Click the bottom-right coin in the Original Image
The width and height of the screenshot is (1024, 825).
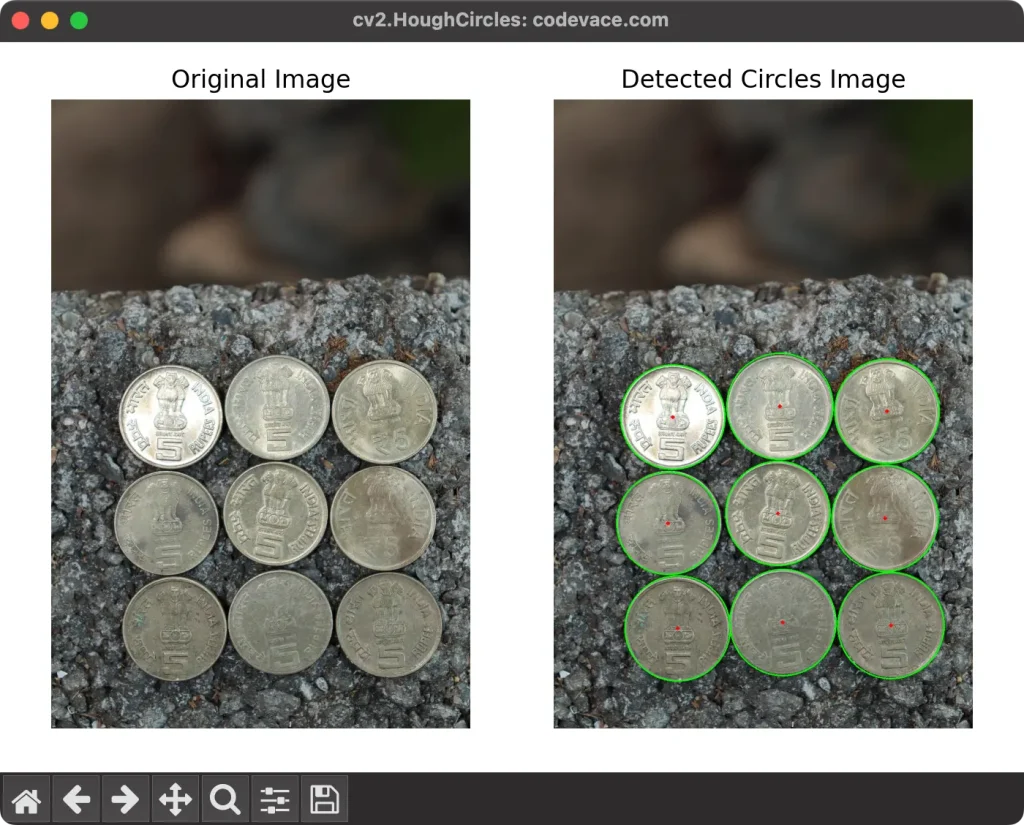[x=389, y=625]
